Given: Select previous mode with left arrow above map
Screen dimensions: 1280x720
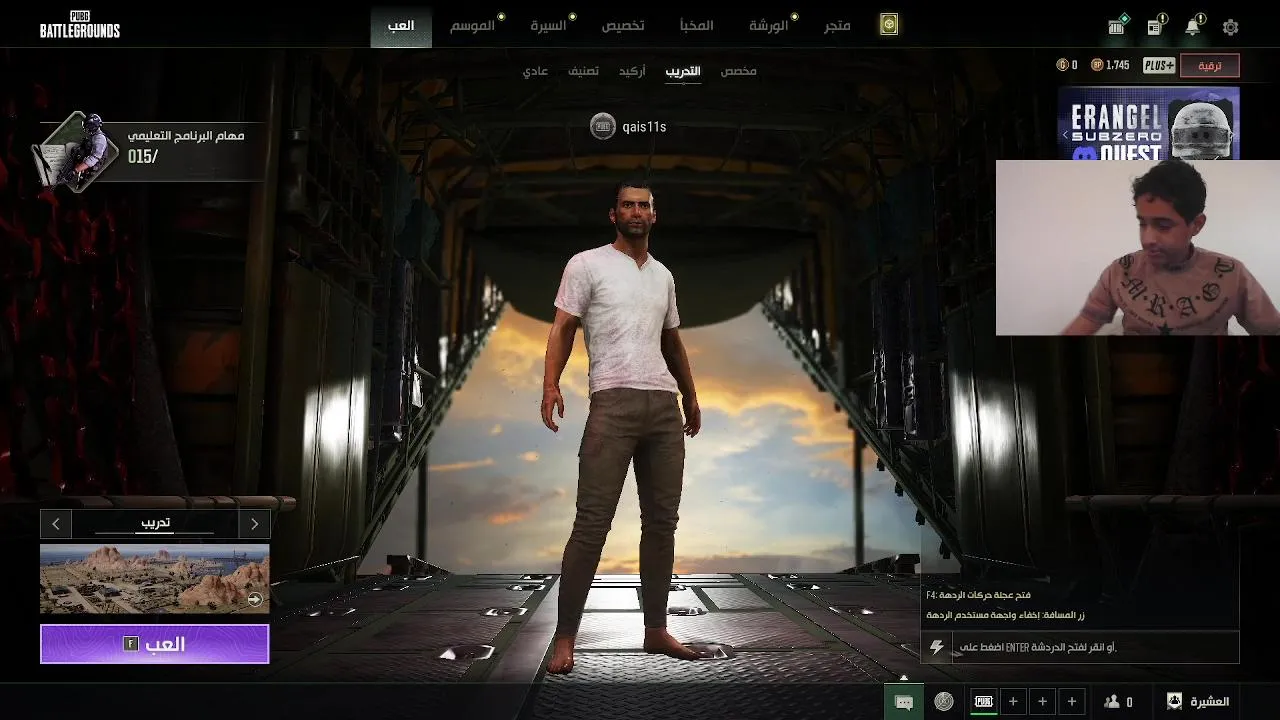Looking at the screenshot, I should click(x=56, y=524).
